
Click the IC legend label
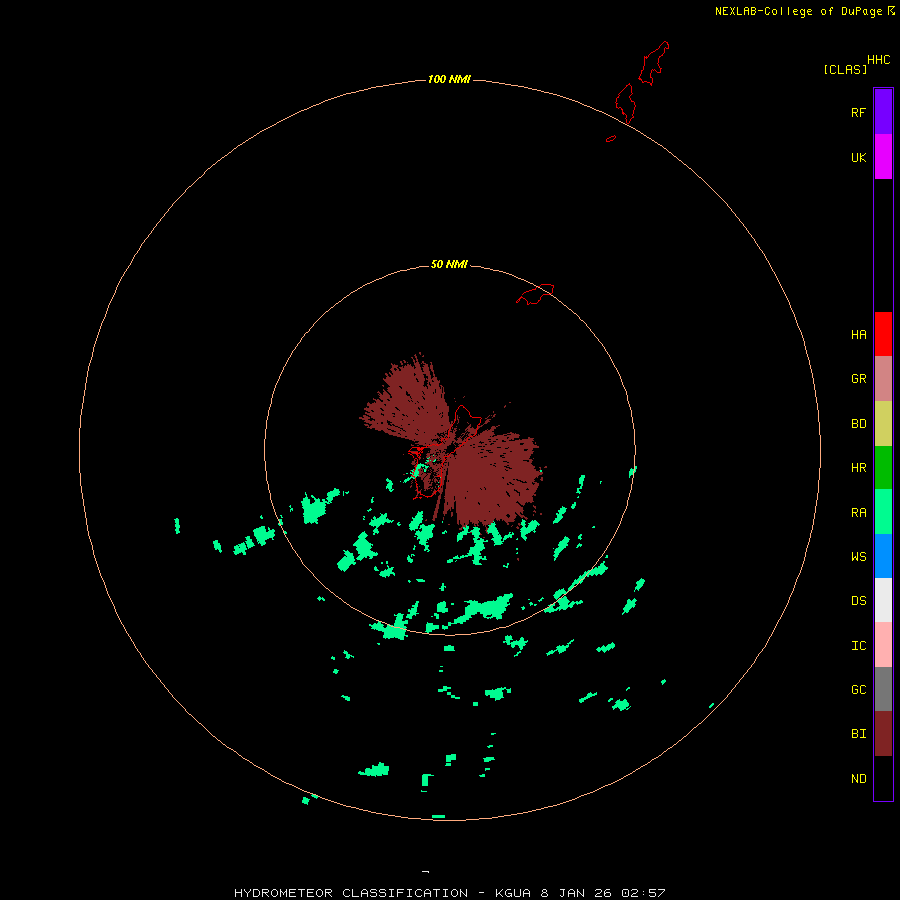pyautogui.click(x=858, y=645)
